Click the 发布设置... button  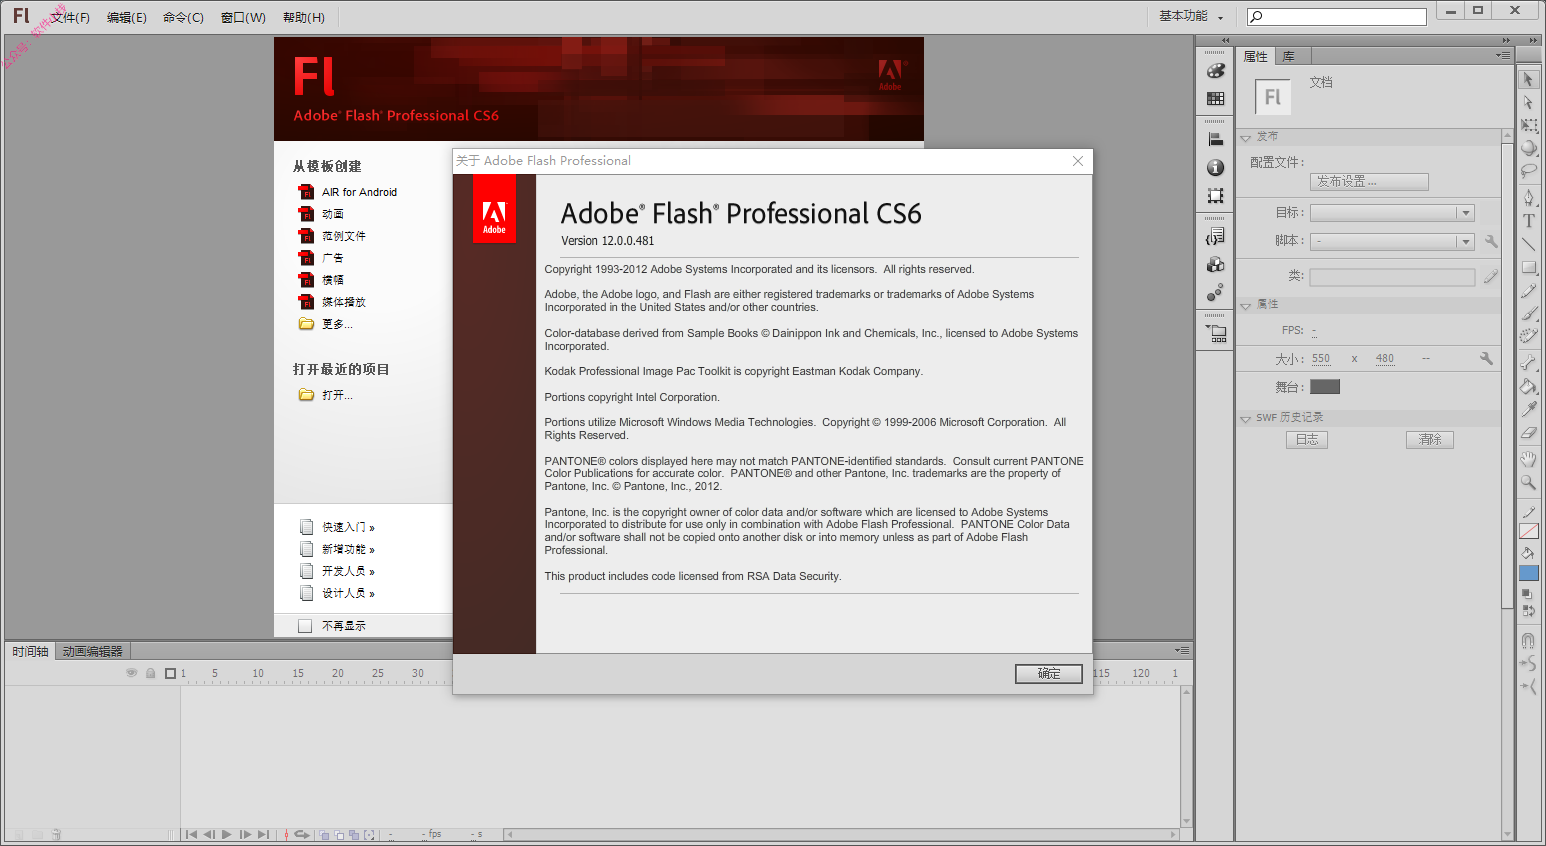1369,182
